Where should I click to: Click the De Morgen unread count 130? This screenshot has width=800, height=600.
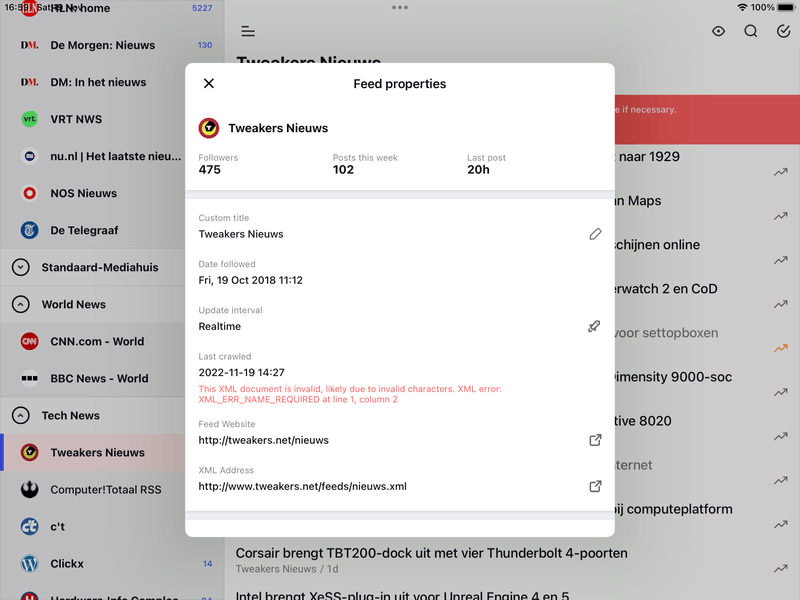[x=205, y=45]
